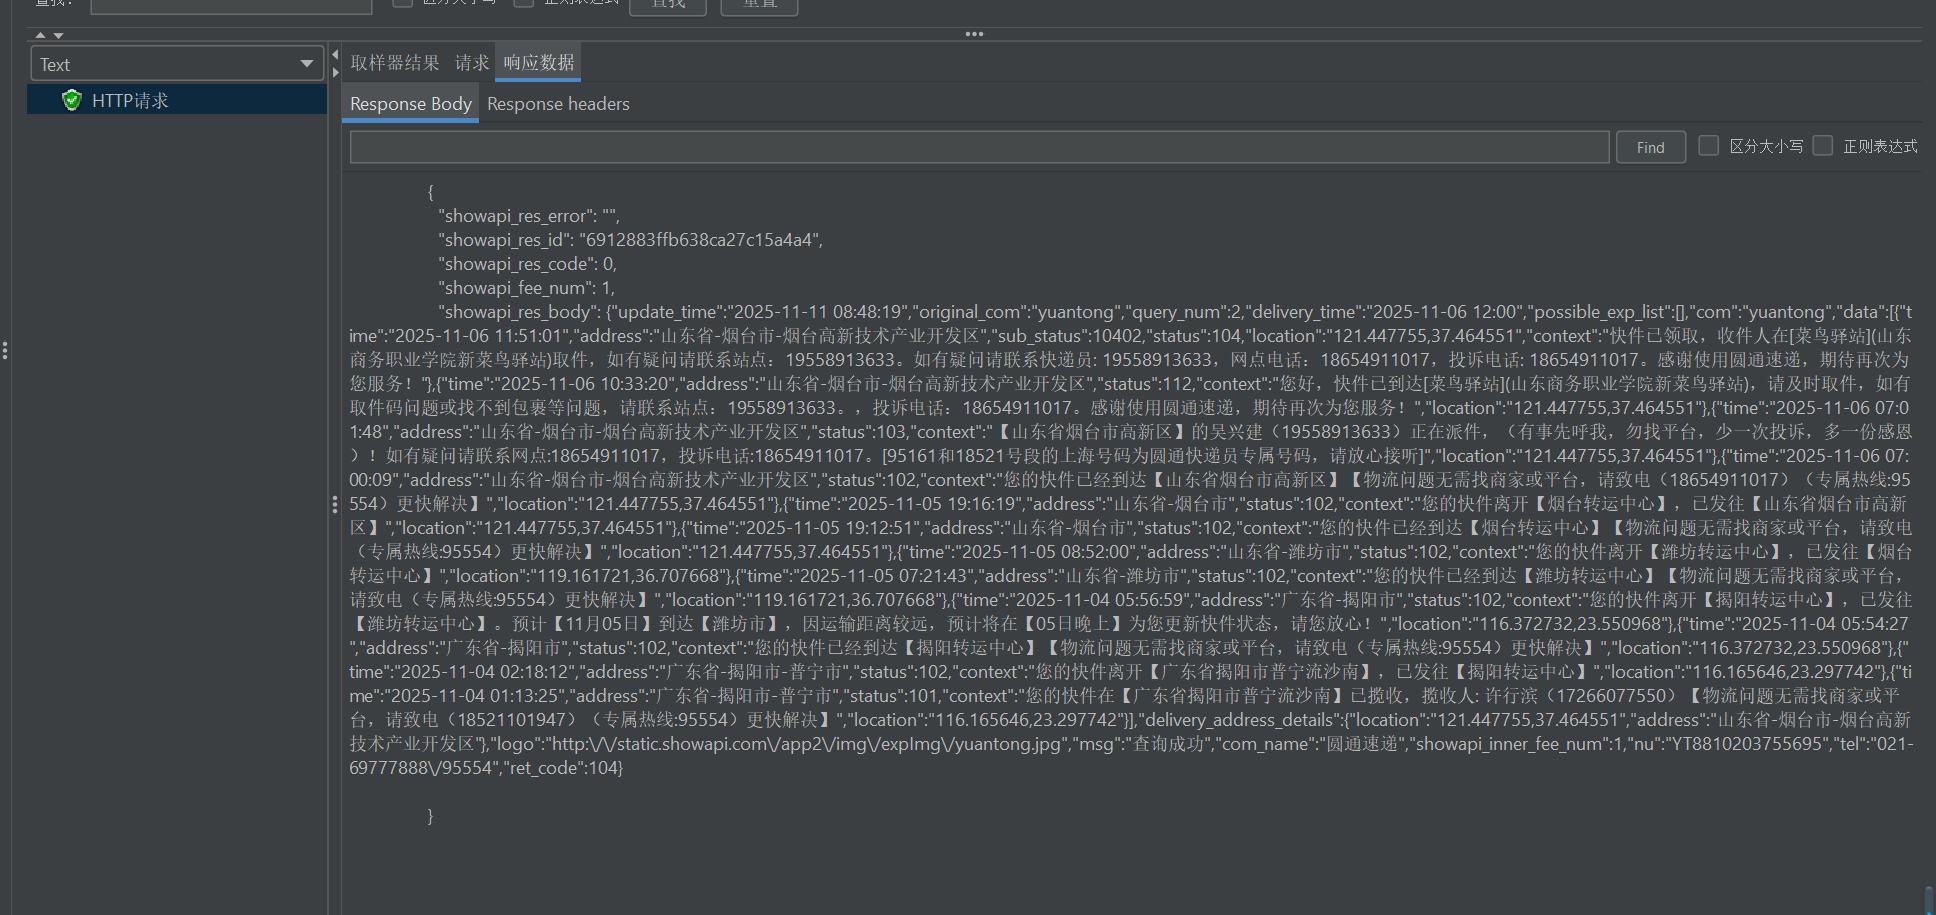Focus the response search input field
This screenshot has width=1936, height=915.
click(x=979, y=147)
